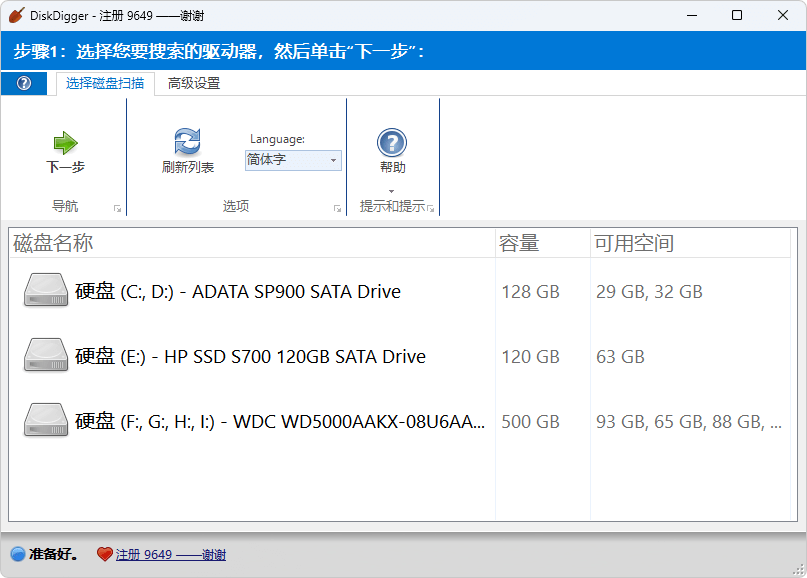Select the 120 GB capacity cell
Image resolution: width=807 pixels, height=578 pixels.
(530, 357)
